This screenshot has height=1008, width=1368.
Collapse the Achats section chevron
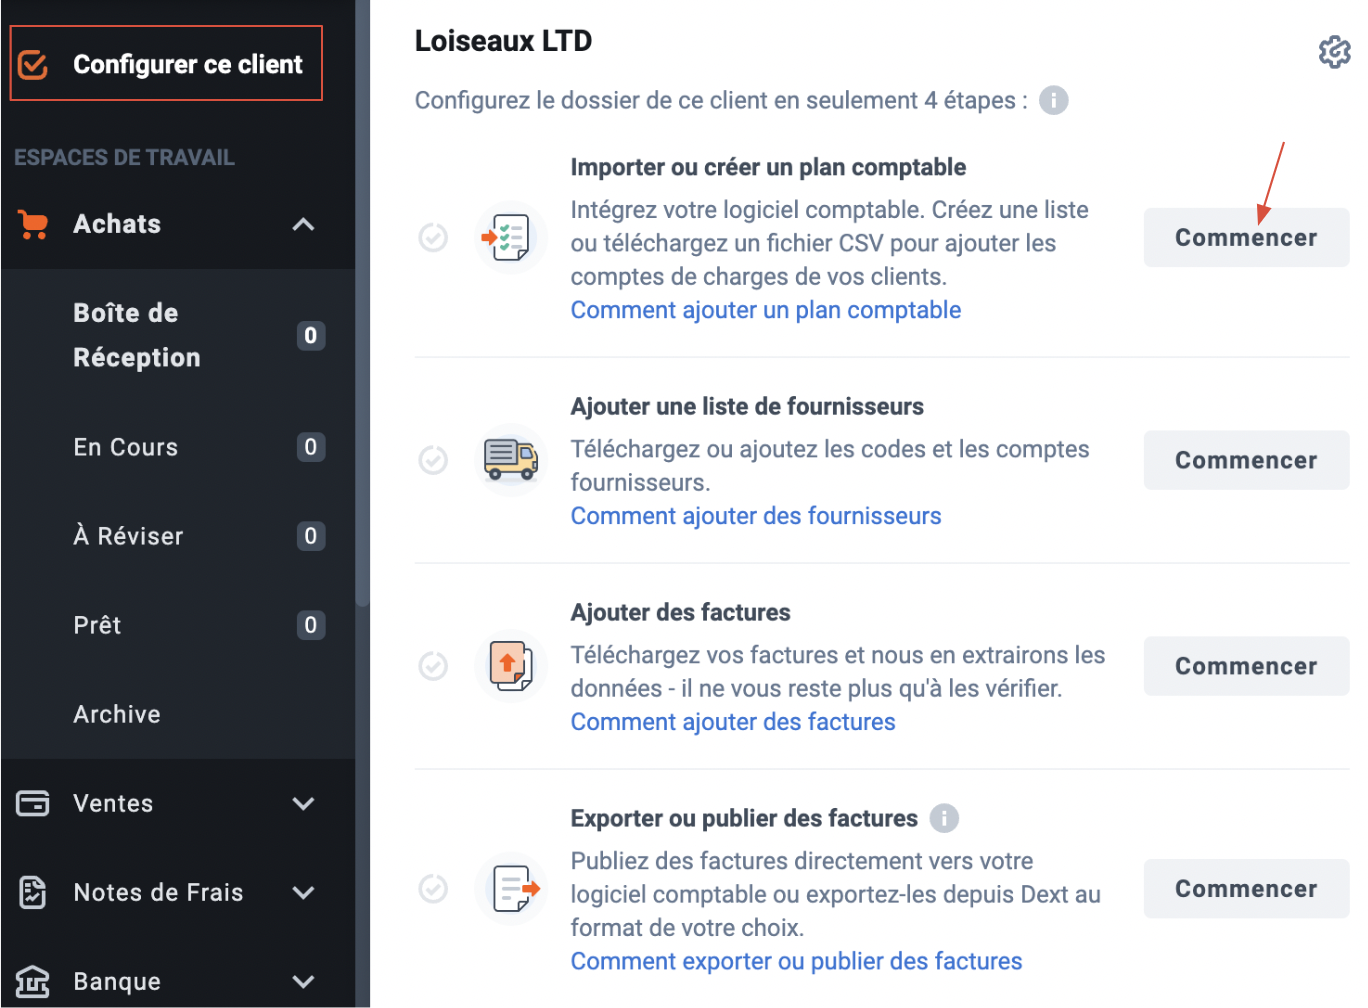click(x=303, y=225)
